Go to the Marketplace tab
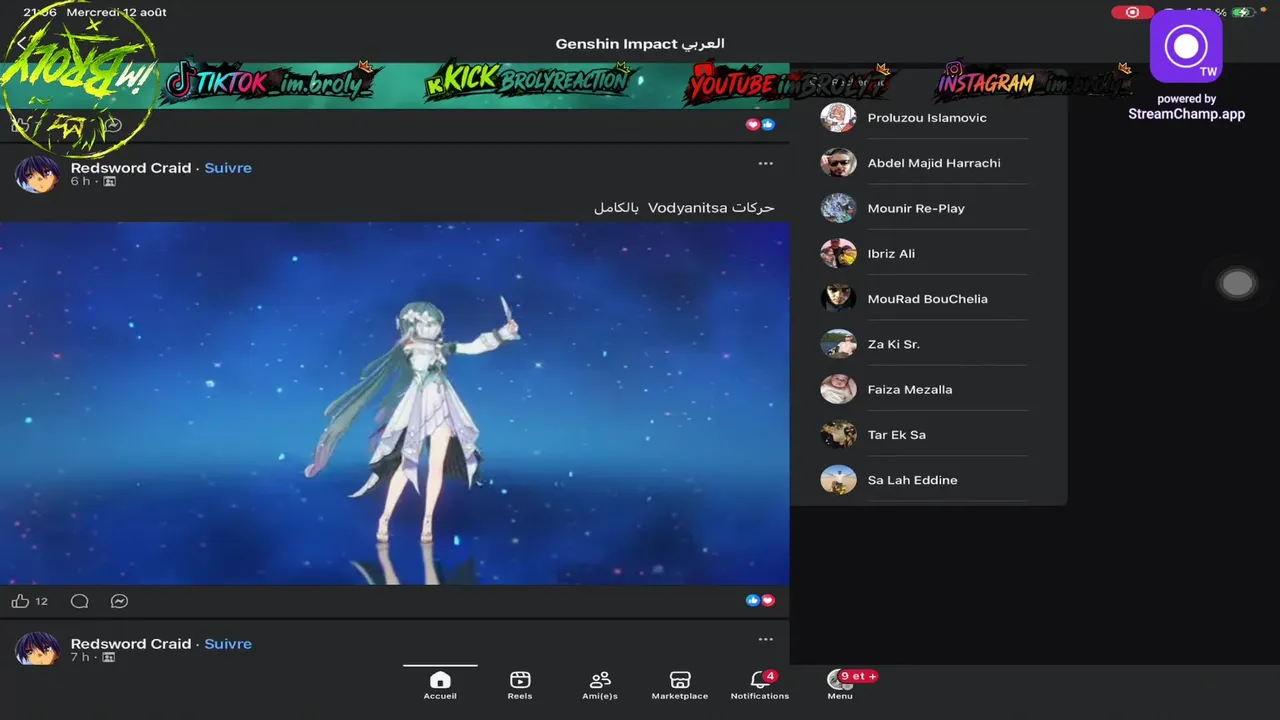The width and height of the screenshot is (1280, 720). click(x=680, y=685)
